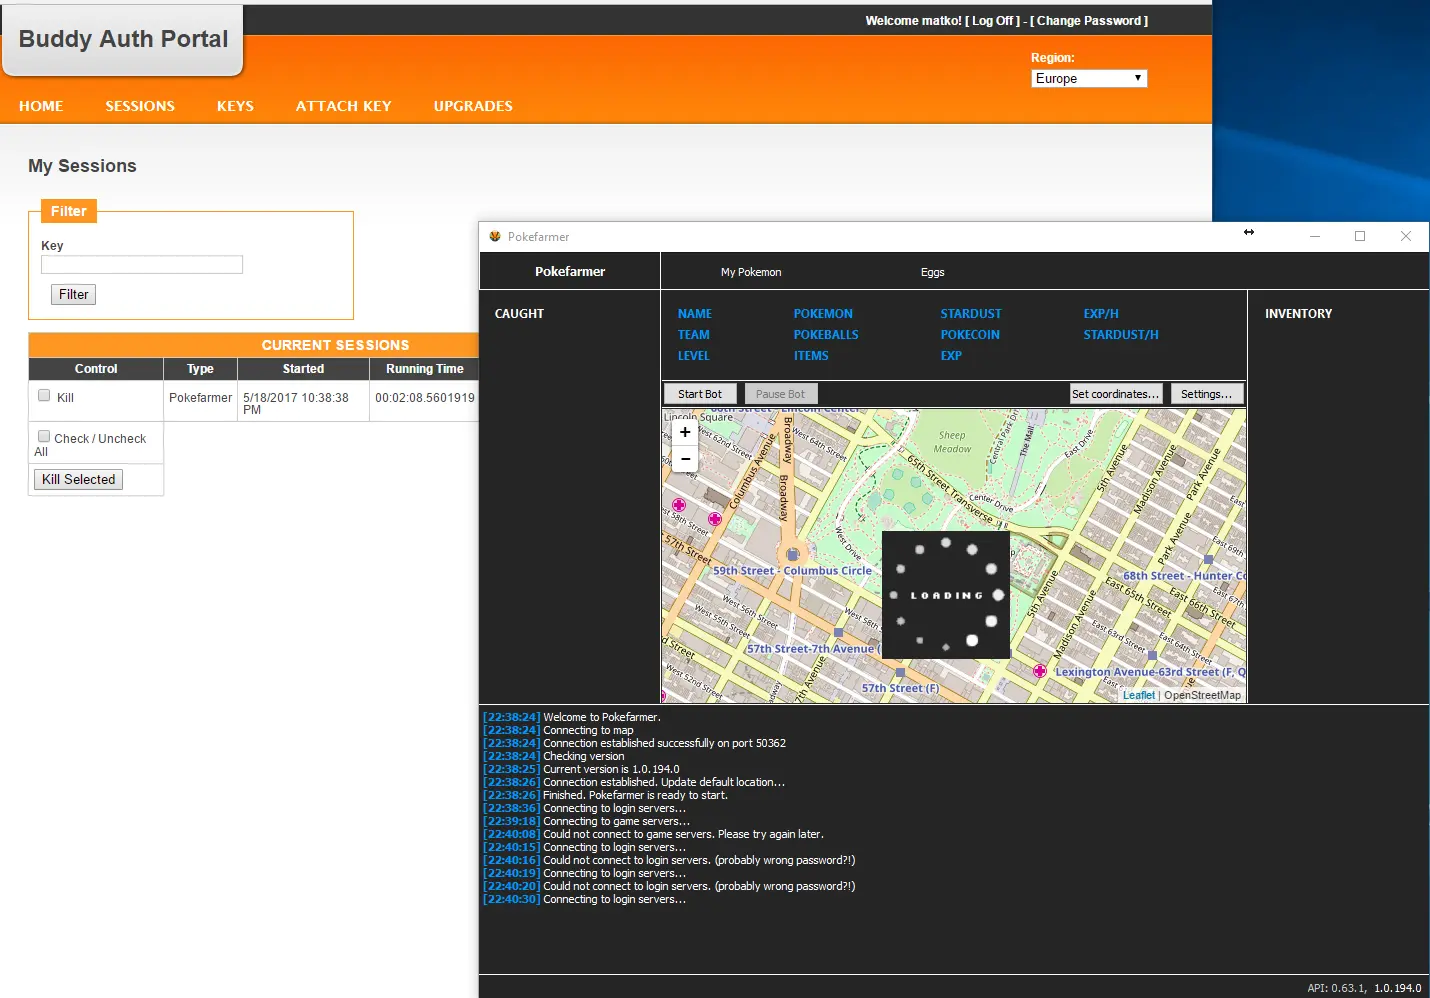Start the bot with Start Bot

click(x=700, y=394)
